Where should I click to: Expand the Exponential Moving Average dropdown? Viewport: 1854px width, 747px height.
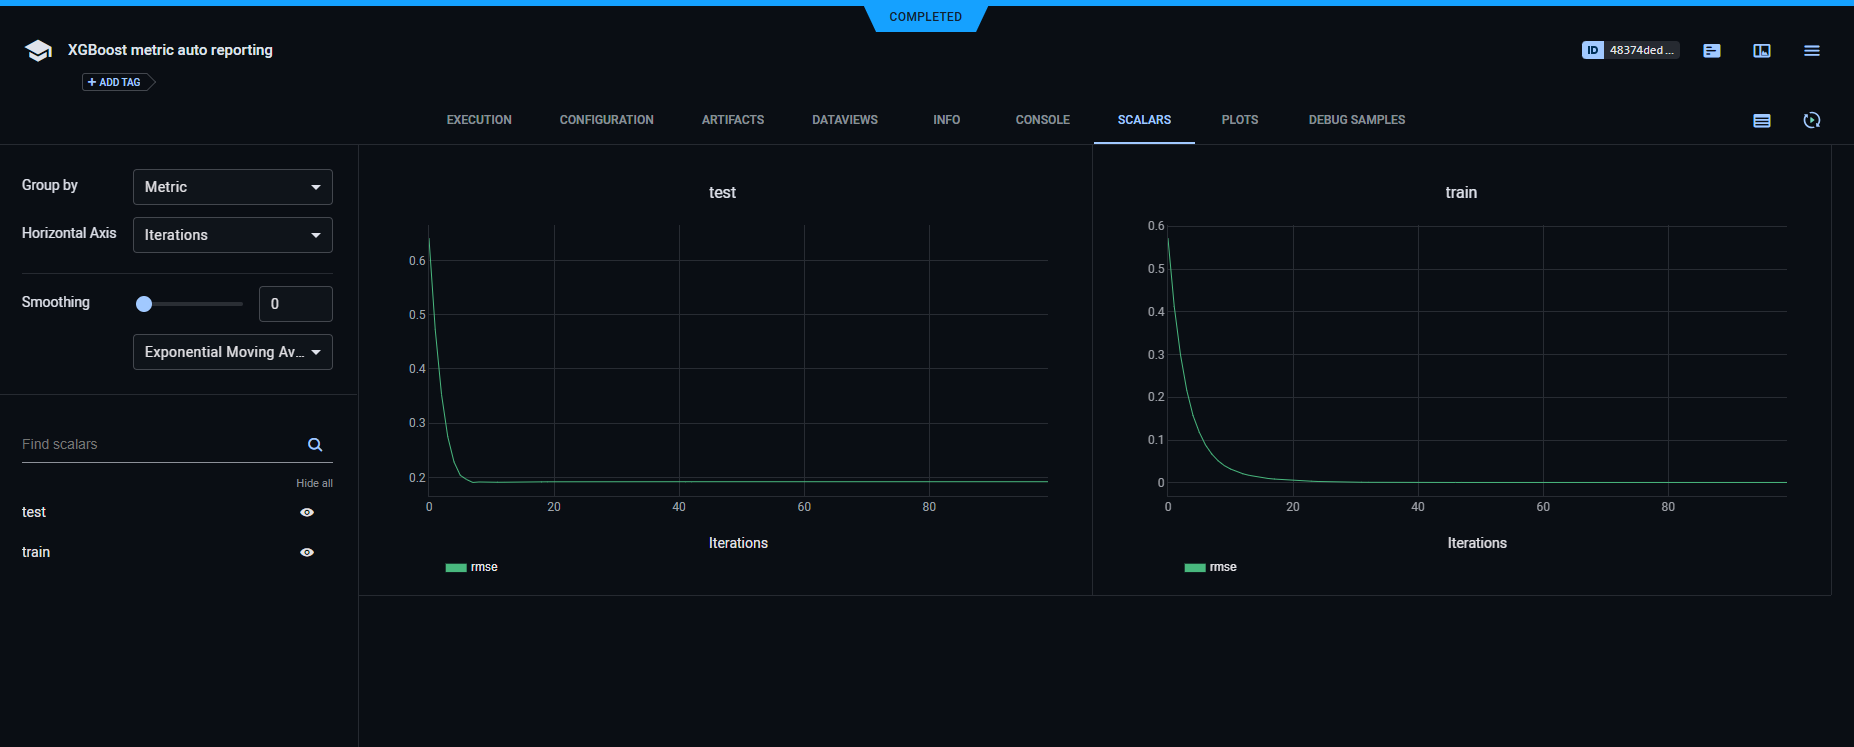pyautogui.click(x=232, y=352)
